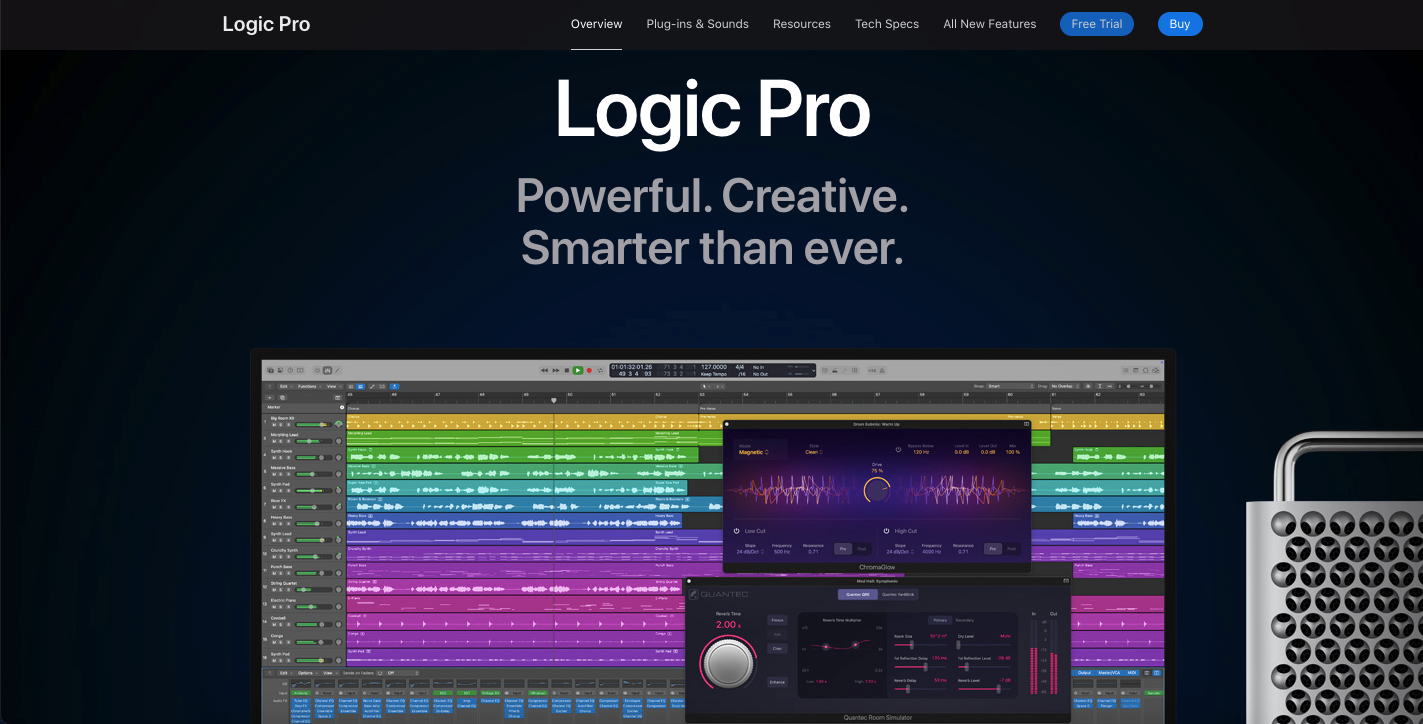Click the Quantec Reverb Time knob
This screenshot has height=724, width=1423.
(x=728, y=664)
